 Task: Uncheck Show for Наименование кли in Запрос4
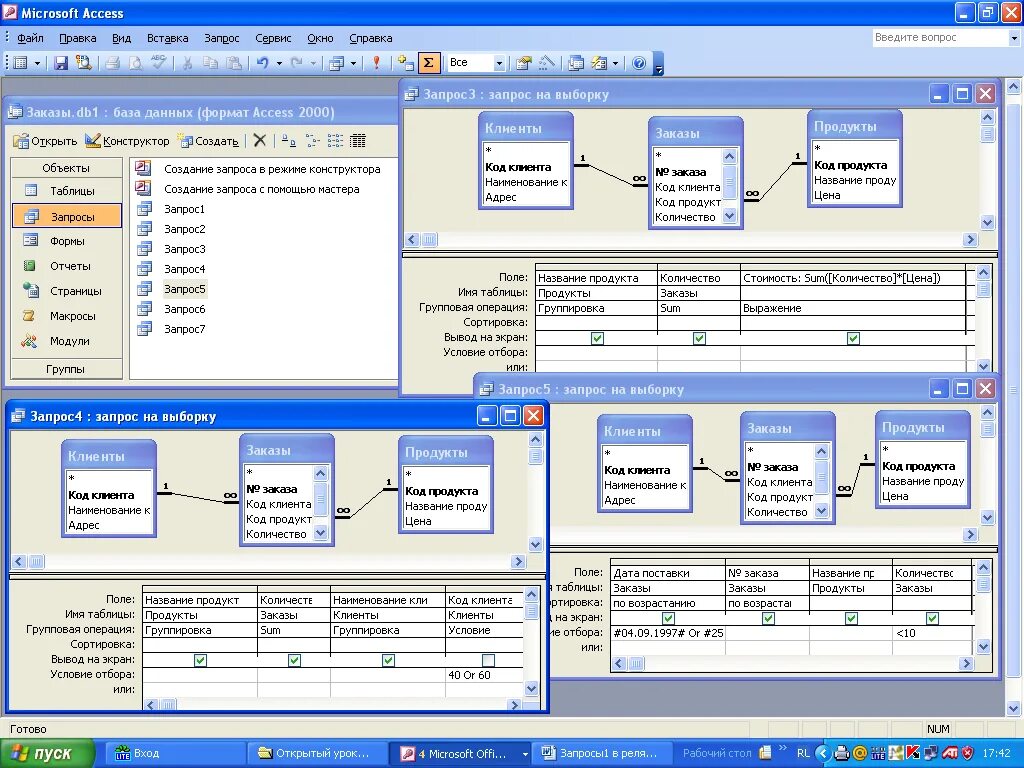(x=388, y=660)
